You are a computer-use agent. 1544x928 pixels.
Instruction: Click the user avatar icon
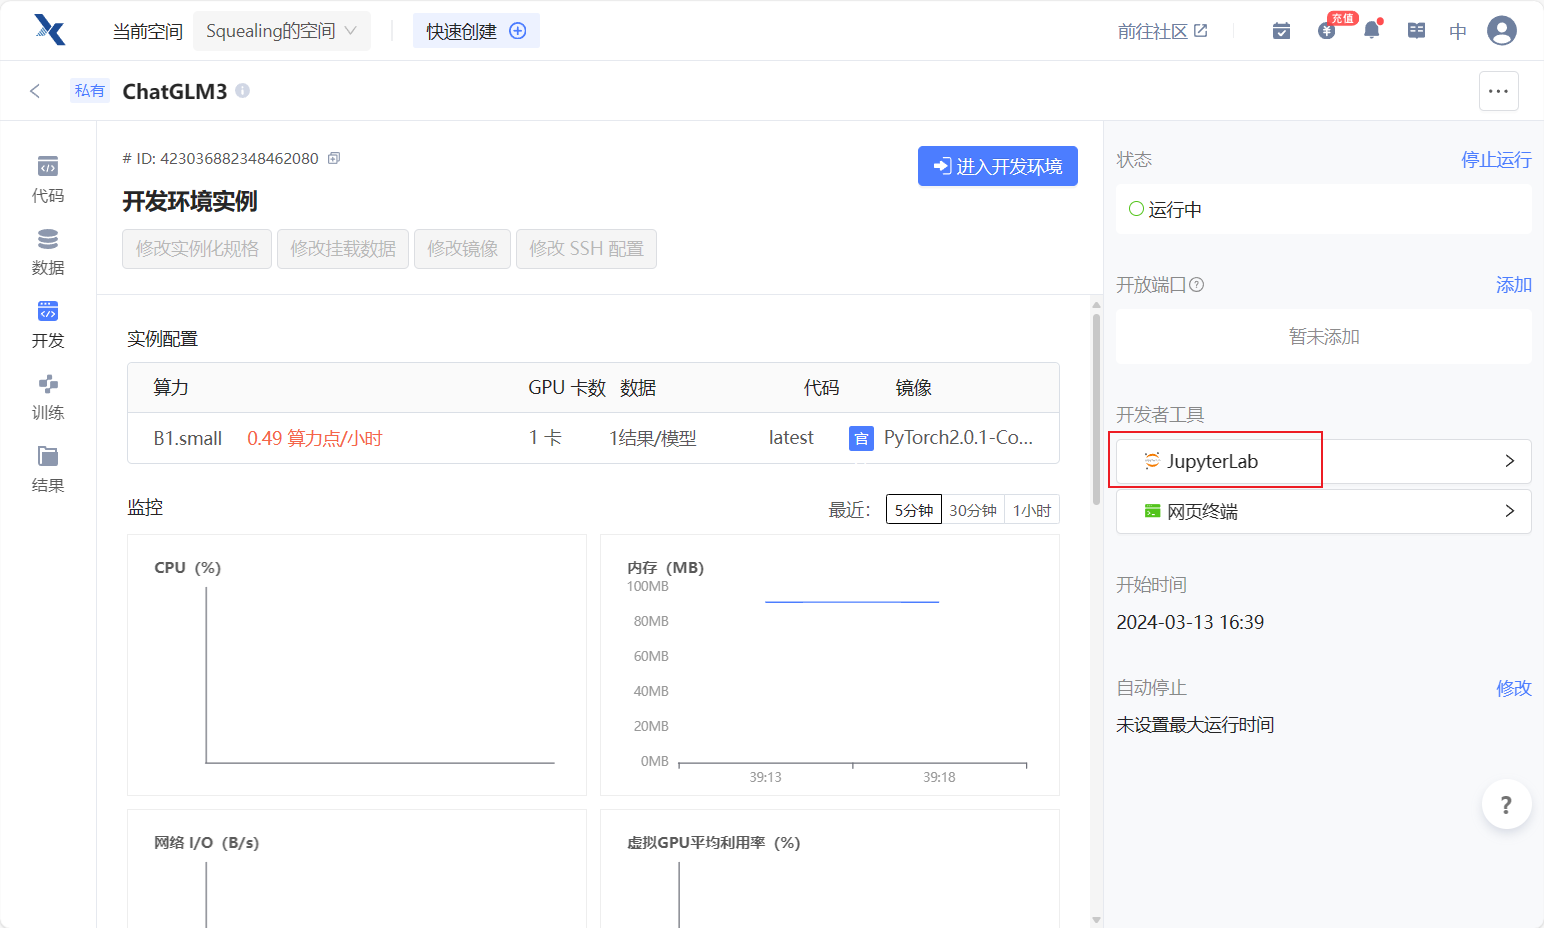click(x=1501, y=31)
